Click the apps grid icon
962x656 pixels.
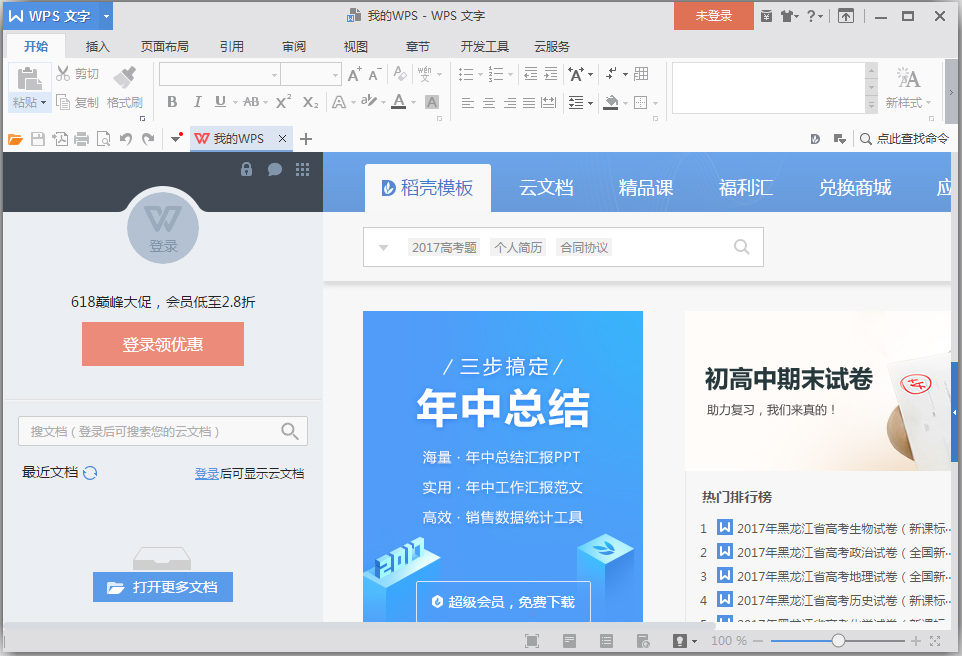[302, 169]
